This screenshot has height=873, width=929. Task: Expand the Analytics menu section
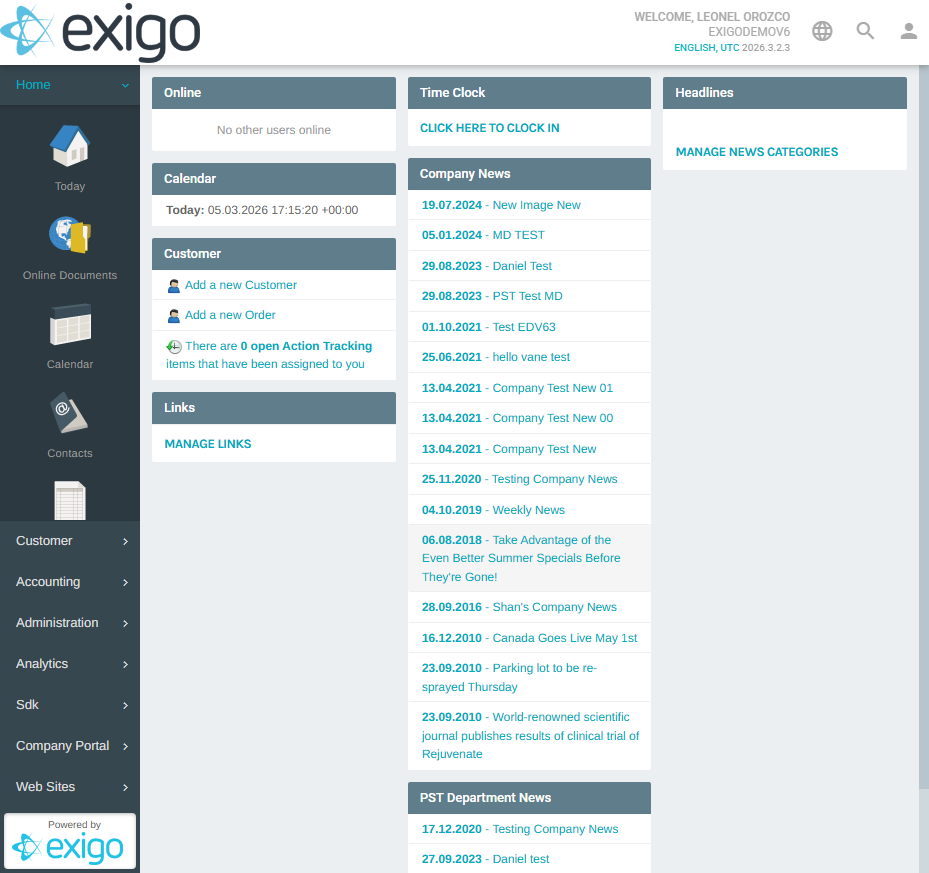(70, 663)
